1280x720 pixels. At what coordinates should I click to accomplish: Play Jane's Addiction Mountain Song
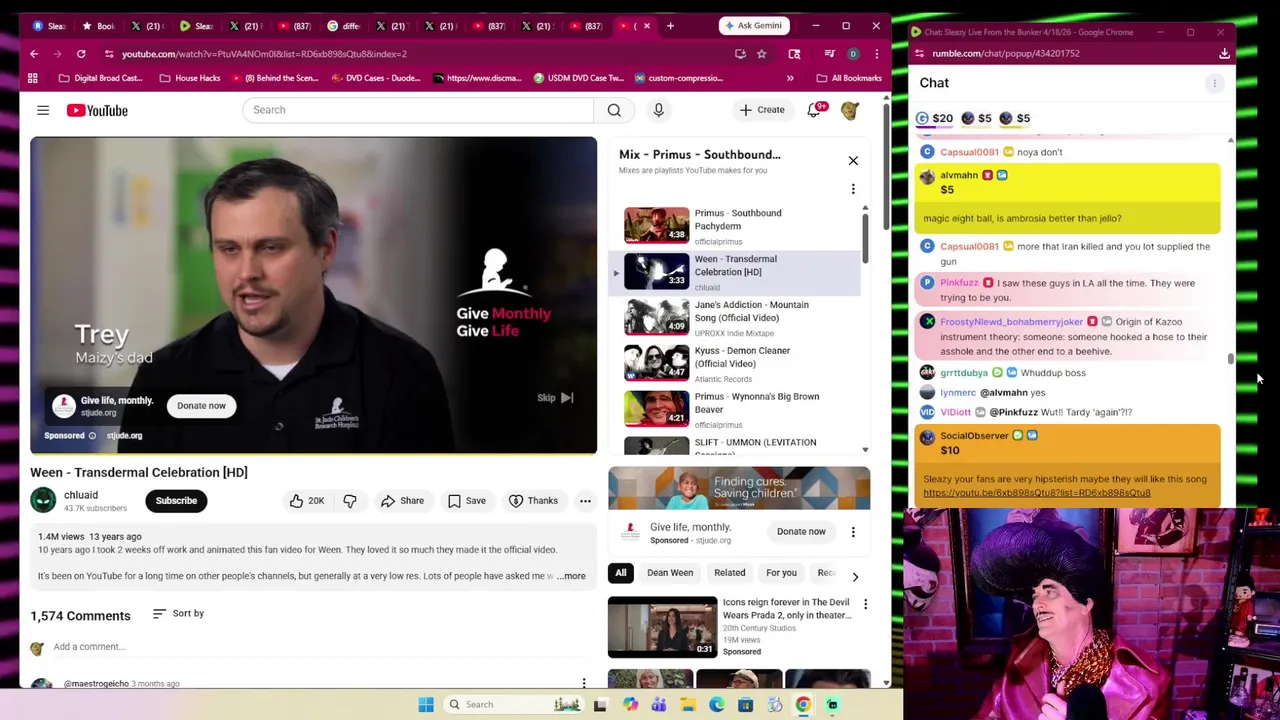735,319
